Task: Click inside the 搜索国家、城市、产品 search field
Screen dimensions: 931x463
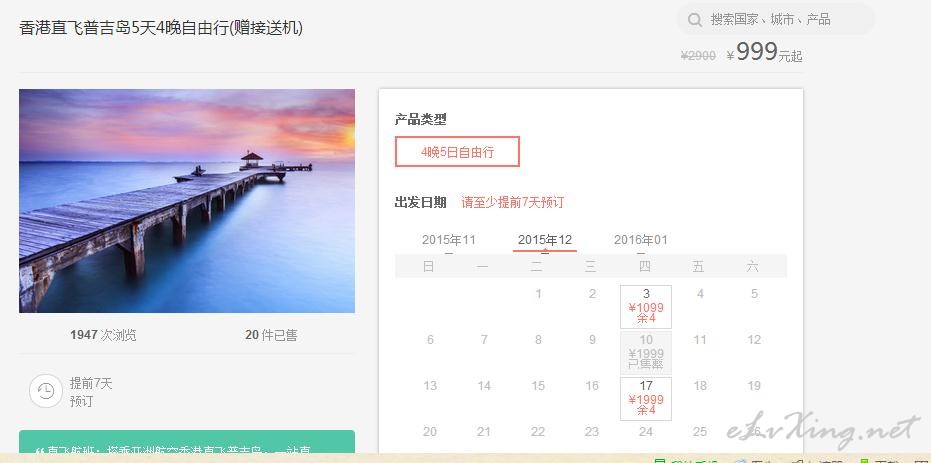Action: pyautogui.click(x=775, y=20)
